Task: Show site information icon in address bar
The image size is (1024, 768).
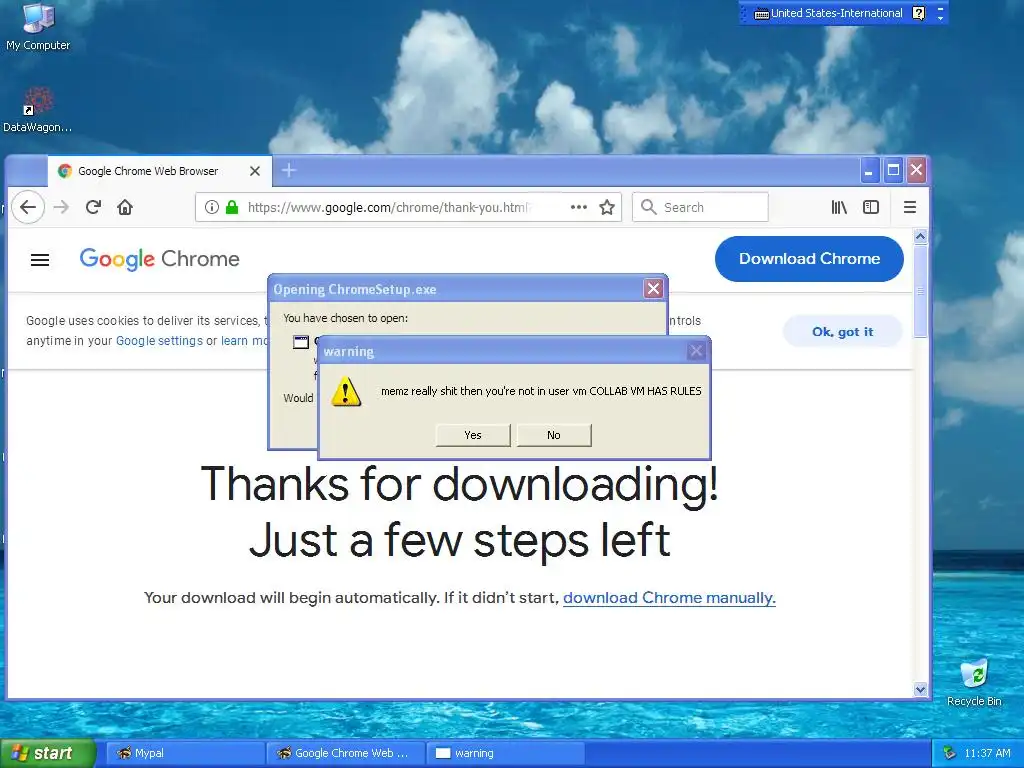Action: pos(212,207)
